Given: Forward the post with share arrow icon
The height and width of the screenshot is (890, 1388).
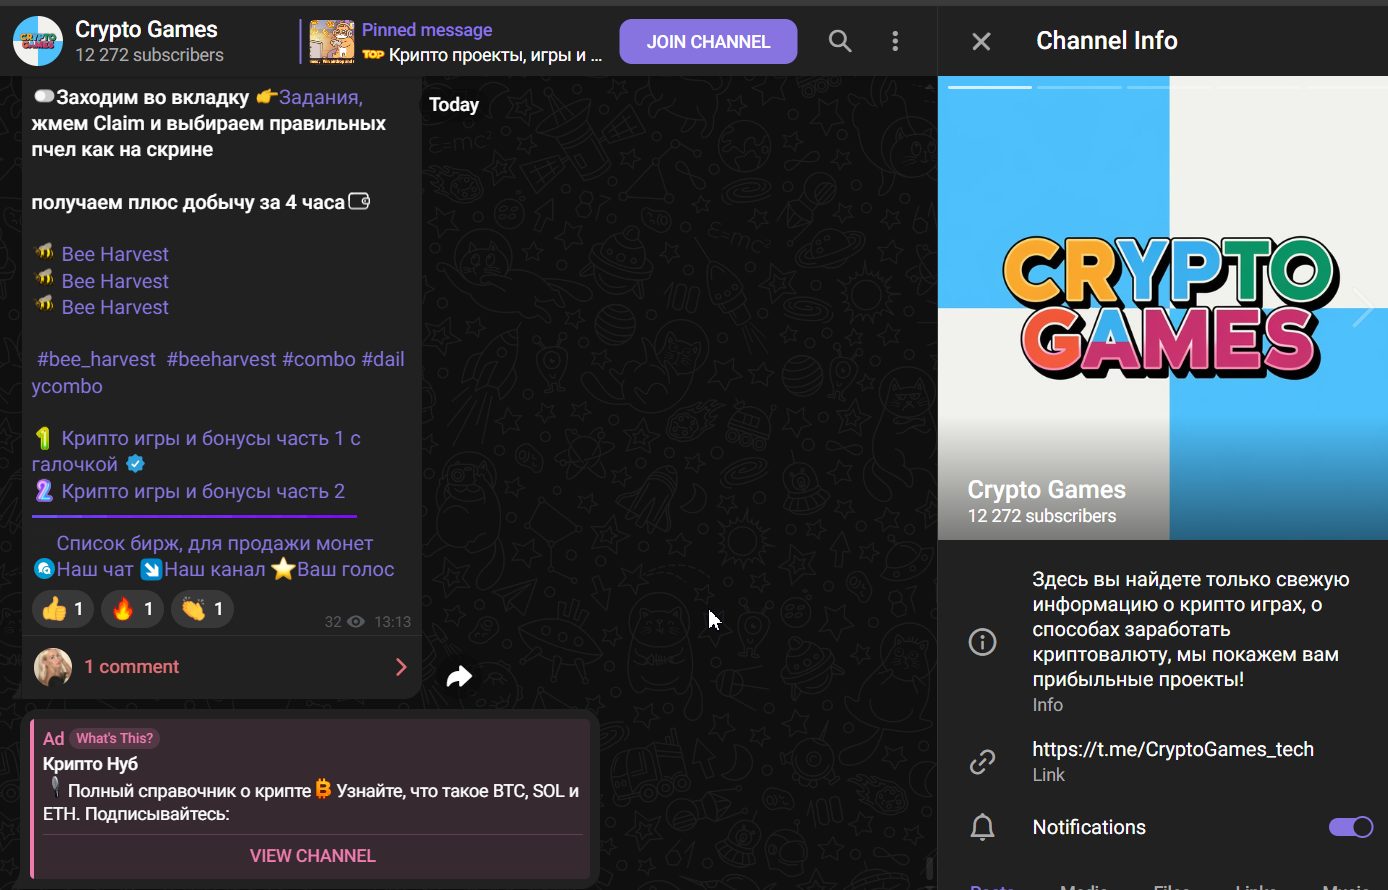Looking at the screenshot, I should (x=459, y=677).
